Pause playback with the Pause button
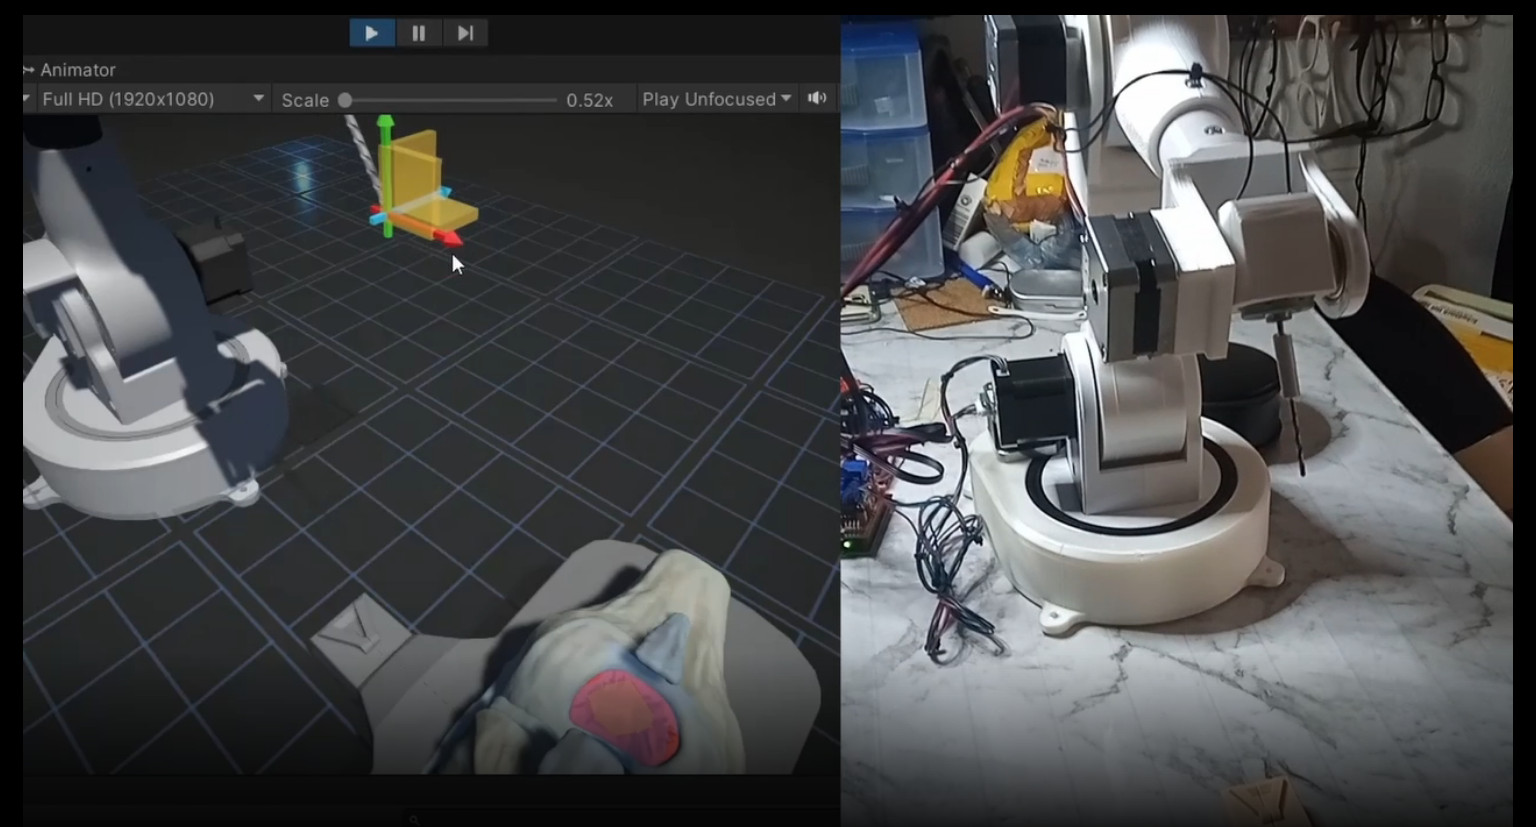Image resolution: width=1536 pixels, height=827 pixels. click(418, 32)
